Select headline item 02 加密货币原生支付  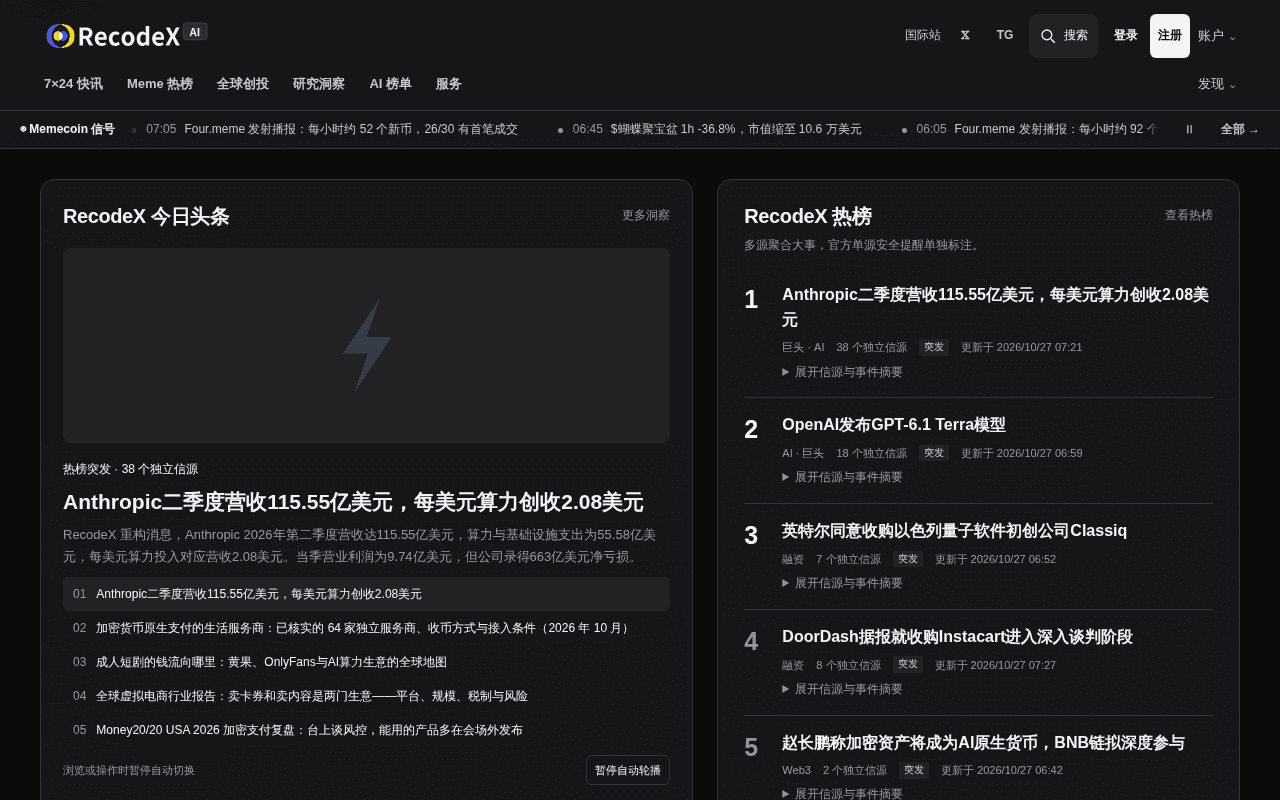[366, 628]
